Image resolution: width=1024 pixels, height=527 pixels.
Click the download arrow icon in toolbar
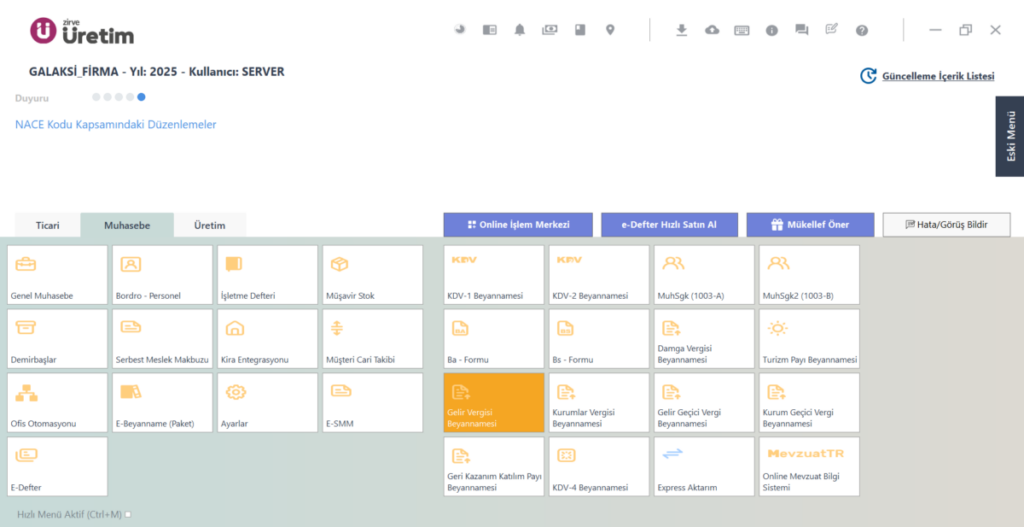click(682, 30)
